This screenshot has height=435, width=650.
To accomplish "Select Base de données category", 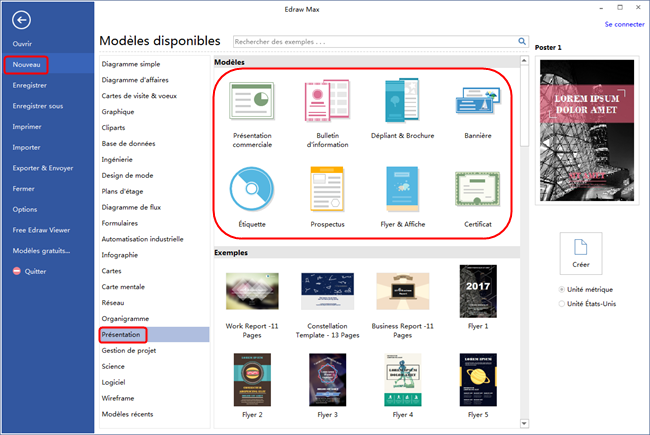I will click(x=129, y=143).
